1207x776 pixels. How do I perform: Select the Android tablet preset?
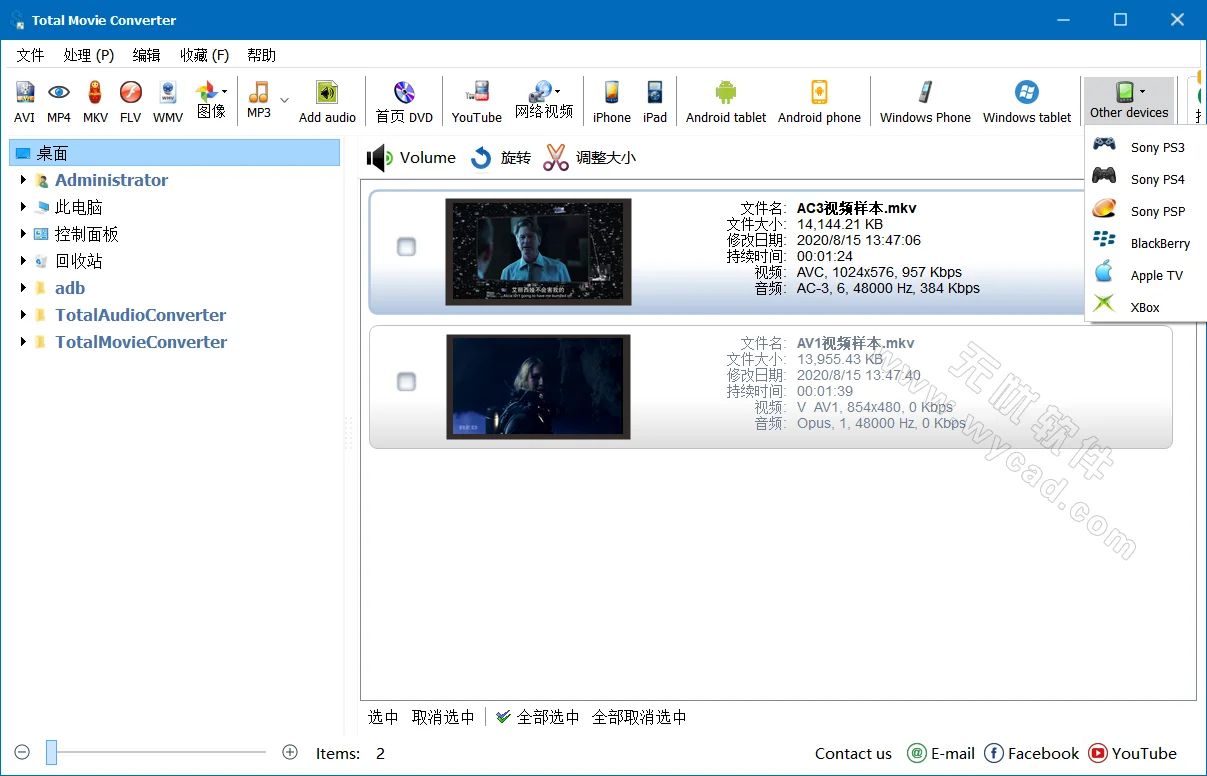click(725, 100)
